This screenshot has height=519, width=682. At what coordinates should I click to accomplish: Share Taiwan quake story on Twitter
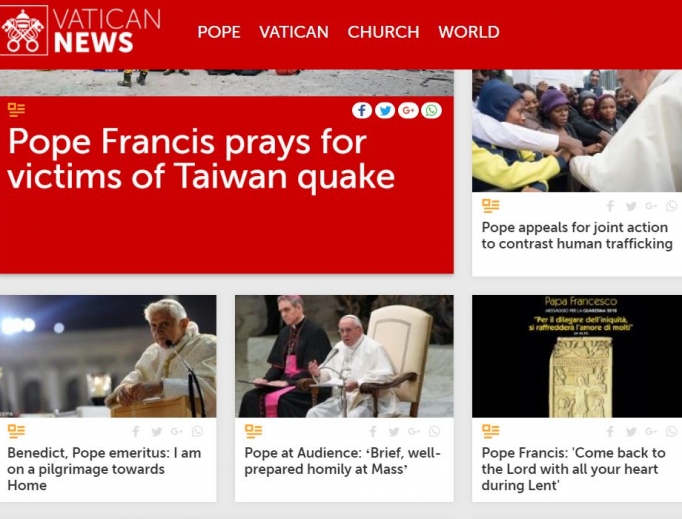point(385,110)
